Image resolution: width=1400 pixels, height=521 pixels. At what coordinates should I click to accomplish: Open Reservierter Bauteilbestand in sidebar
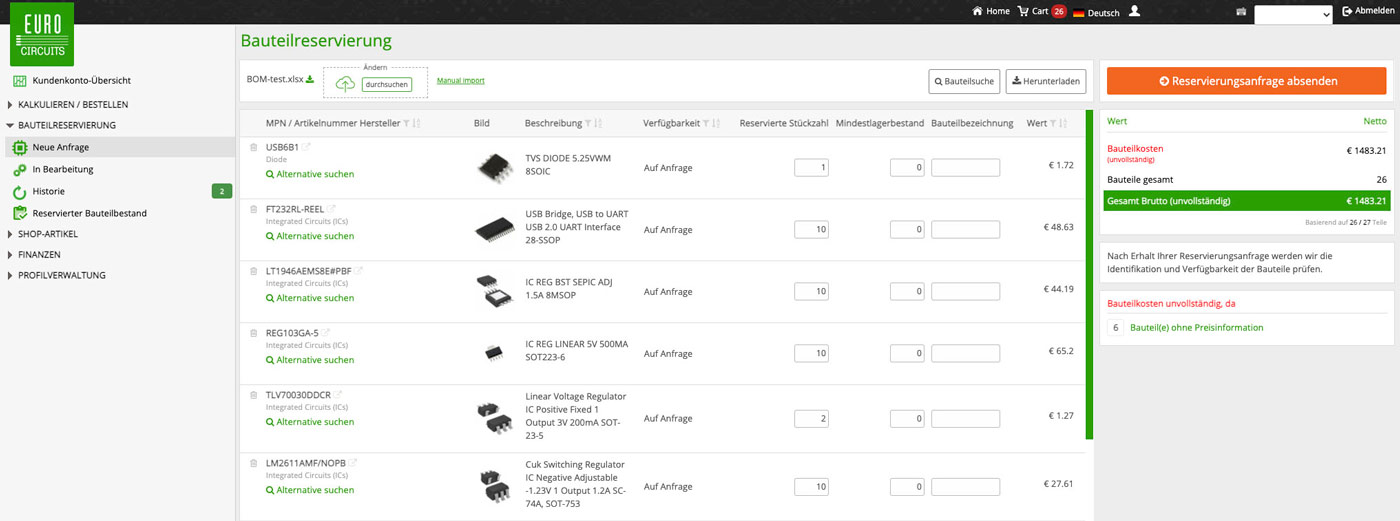point(89,213)
